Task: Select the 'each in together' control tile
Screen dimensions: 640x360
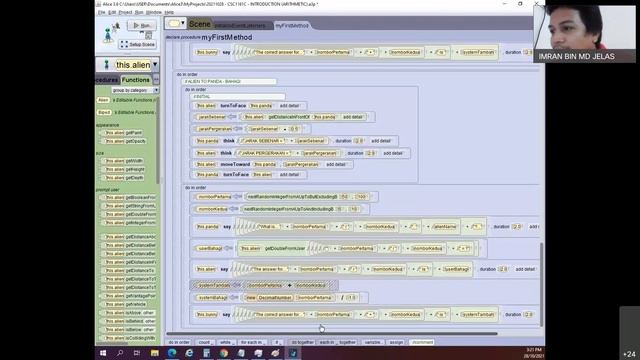Action: 338,342
